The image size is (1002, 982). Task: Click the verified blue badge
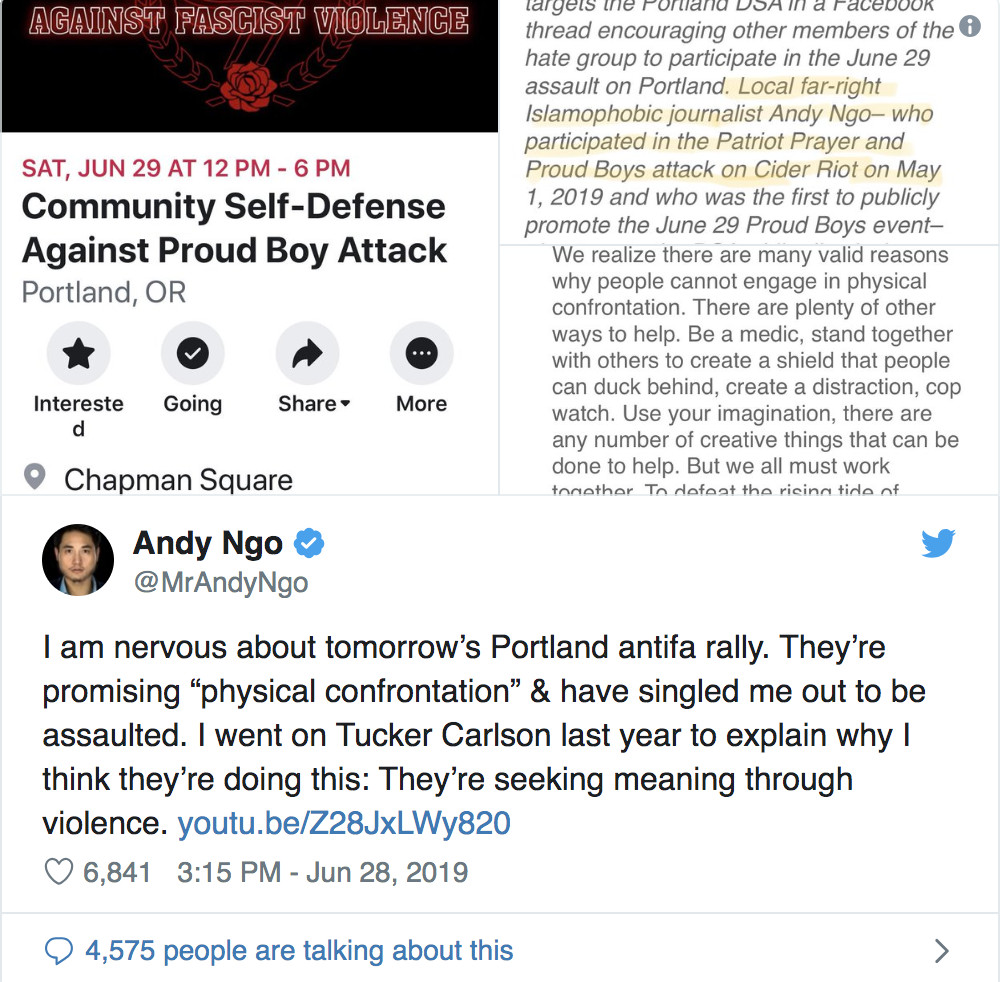(x=309, y=544)
